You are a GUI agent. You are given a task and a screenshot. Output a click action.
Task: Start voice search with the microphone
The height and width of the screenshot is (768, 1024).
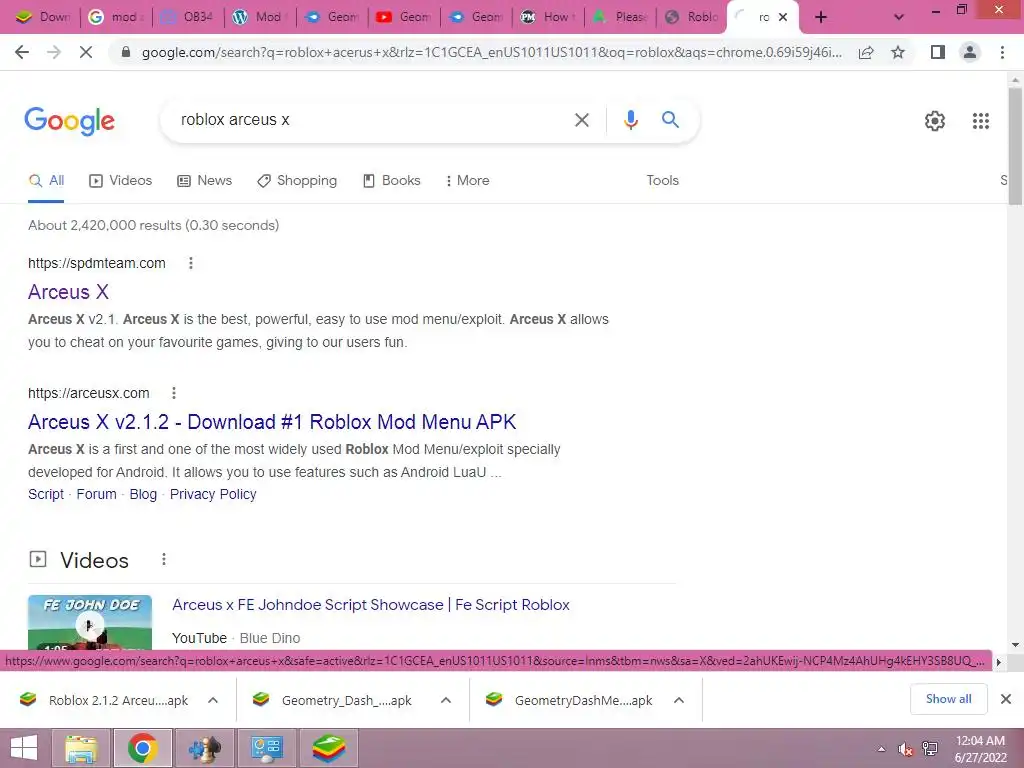coord(630,120)
